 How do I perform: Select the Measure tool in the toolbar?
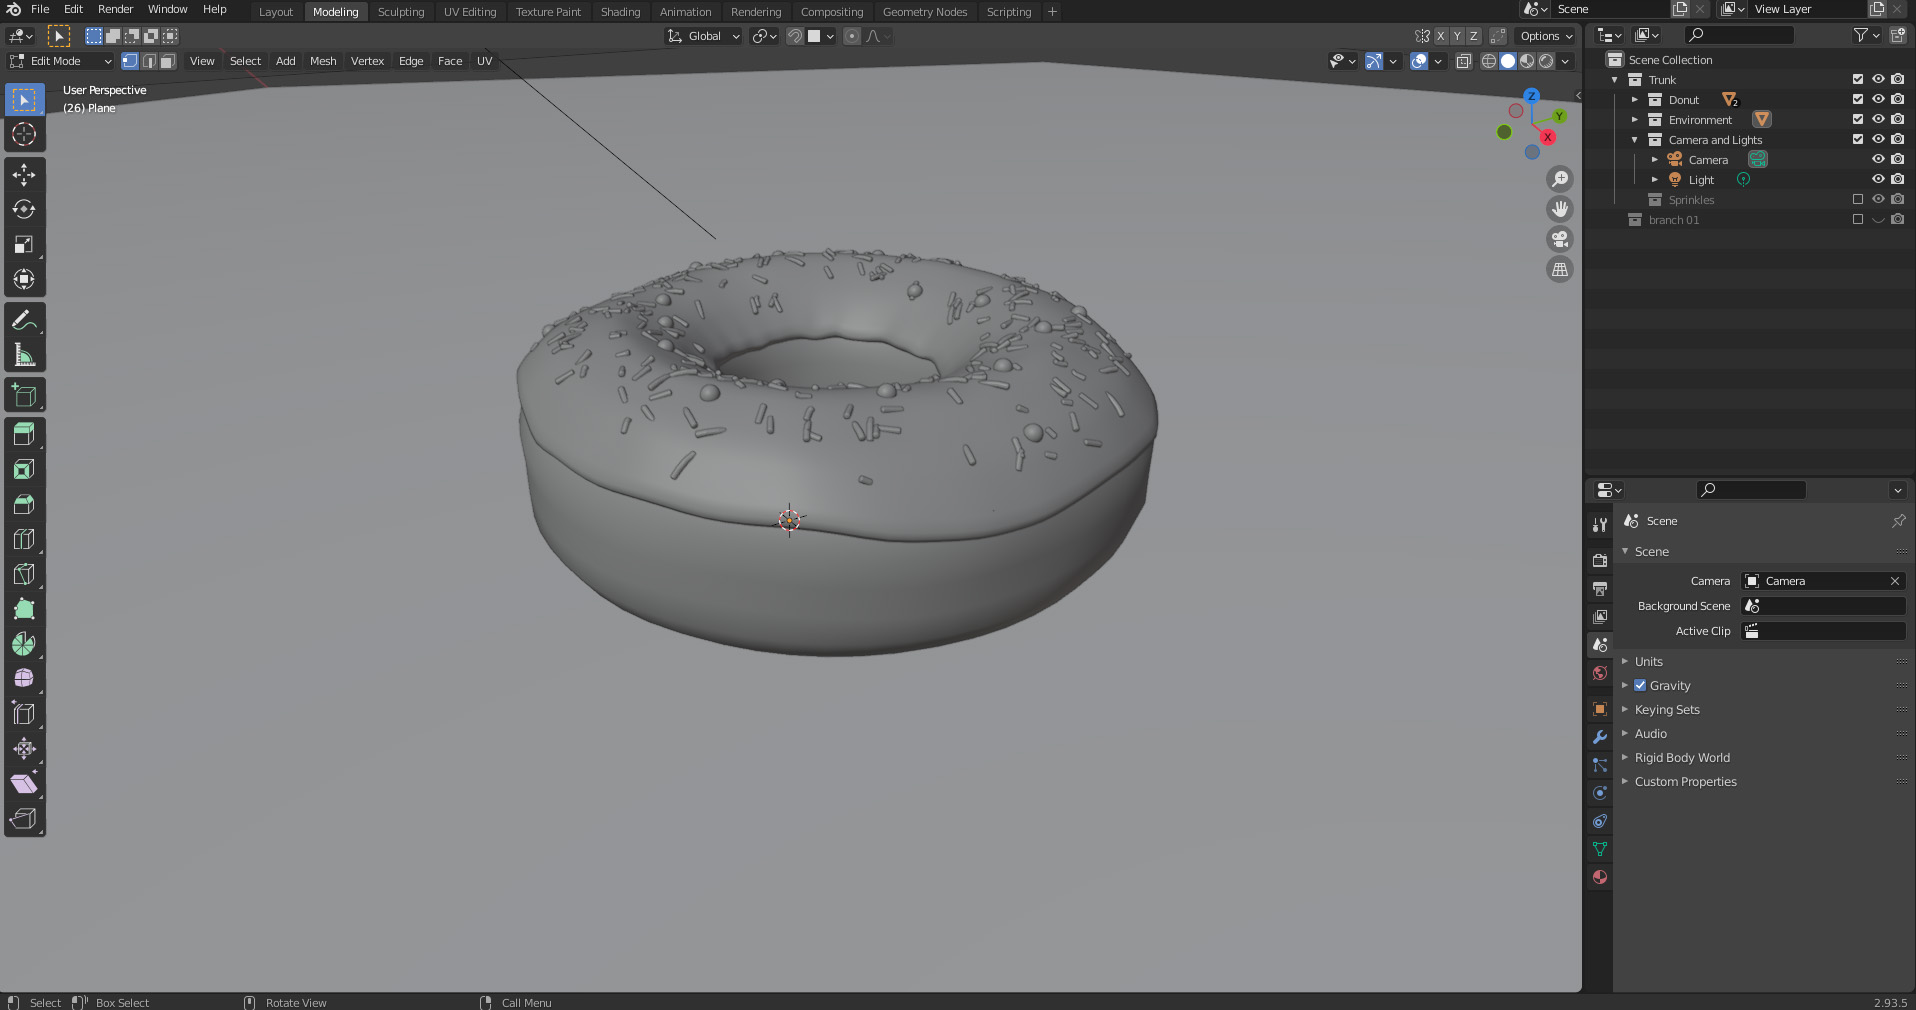point(24,352)
